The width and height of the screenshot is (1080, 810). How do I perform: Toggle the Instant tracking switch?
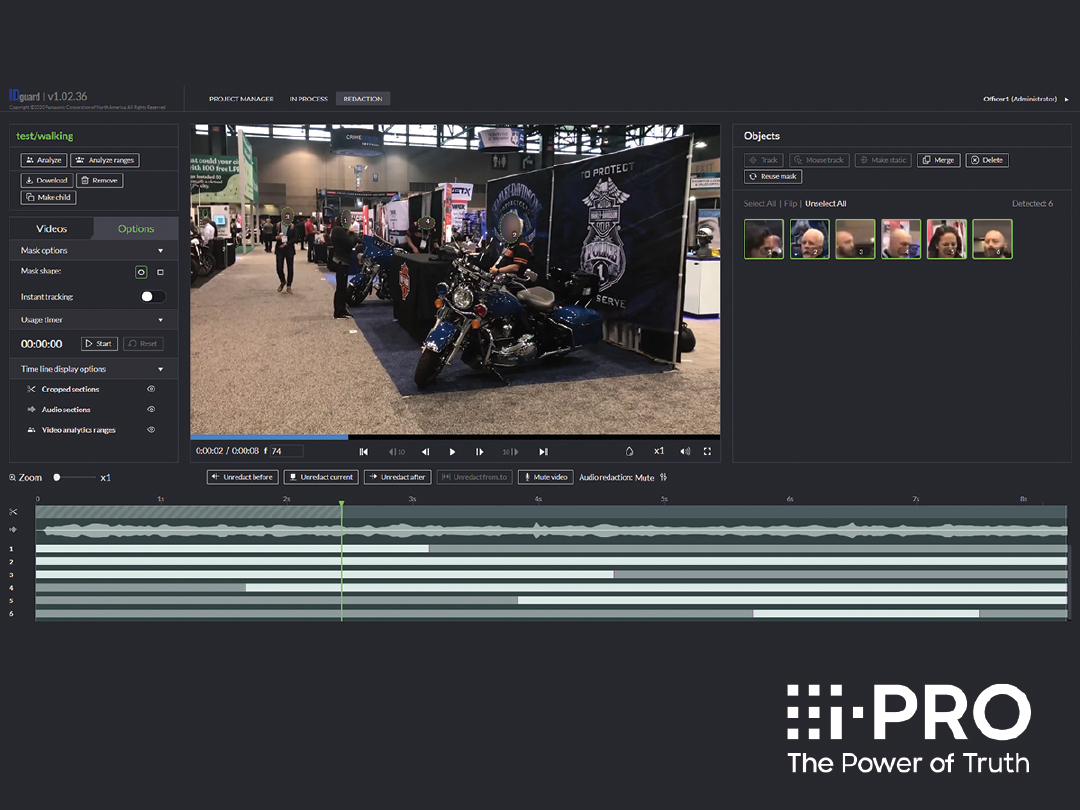(x=152, y=297)
